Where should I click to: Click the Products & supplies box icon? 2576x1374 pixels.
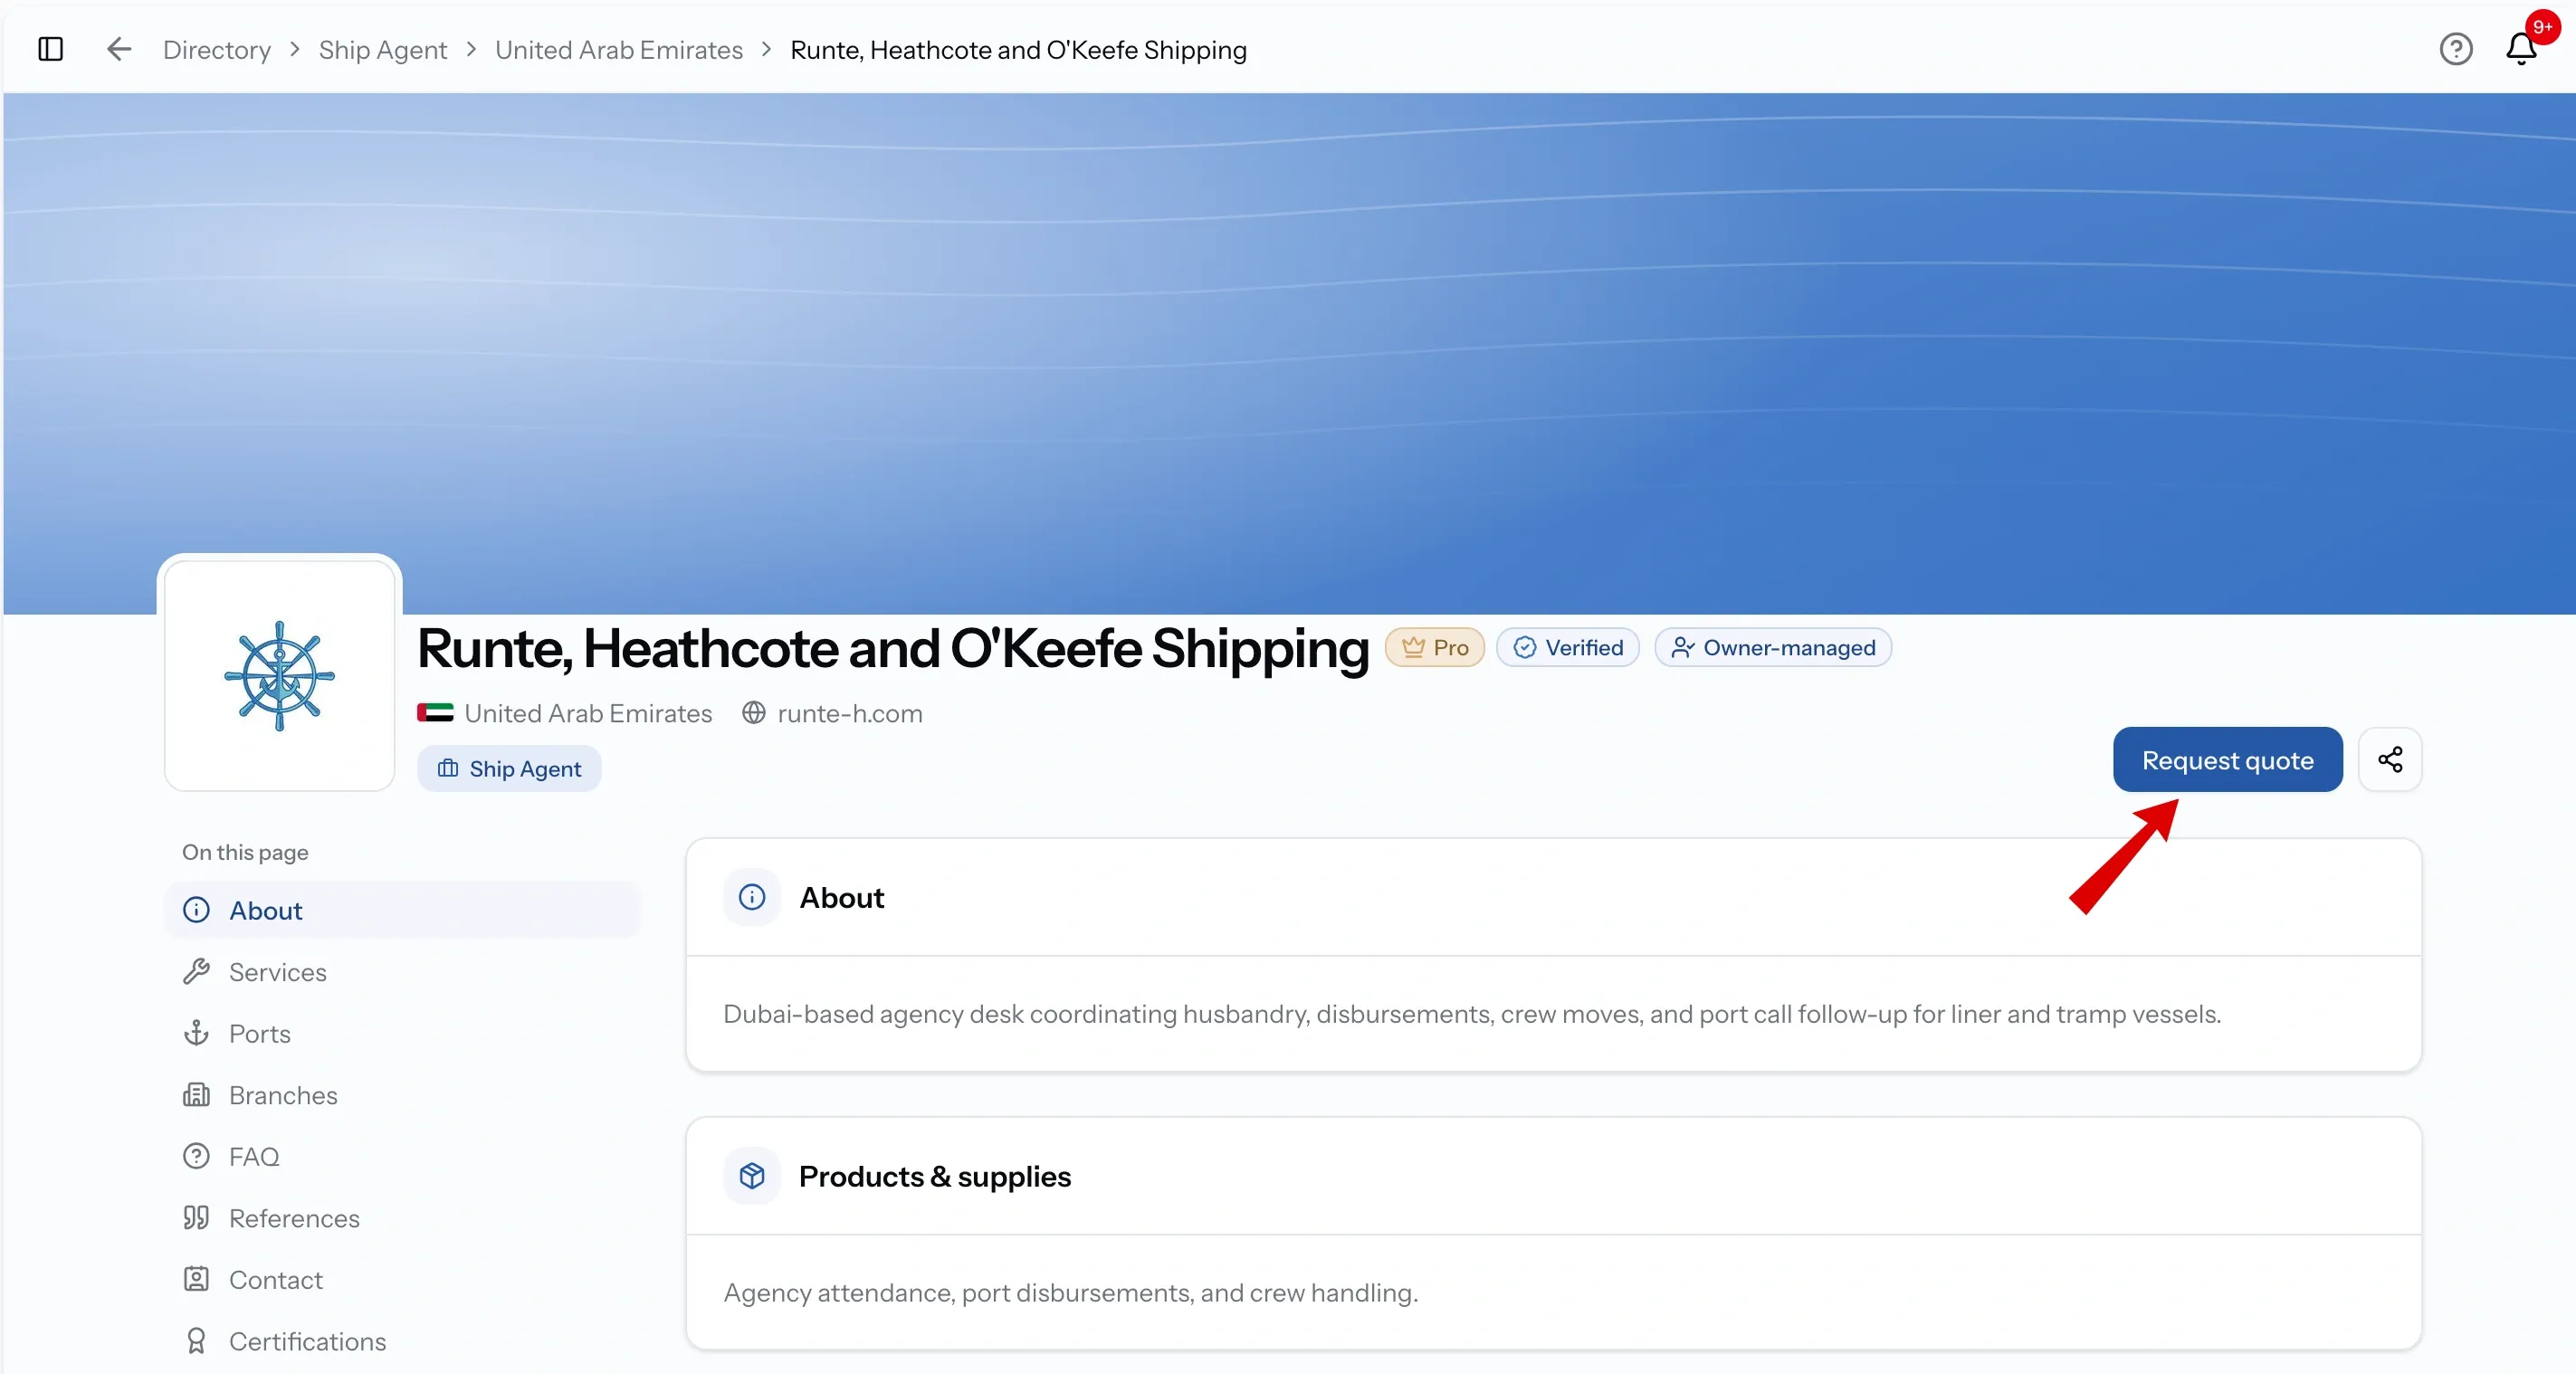(x=752, y=1176)
